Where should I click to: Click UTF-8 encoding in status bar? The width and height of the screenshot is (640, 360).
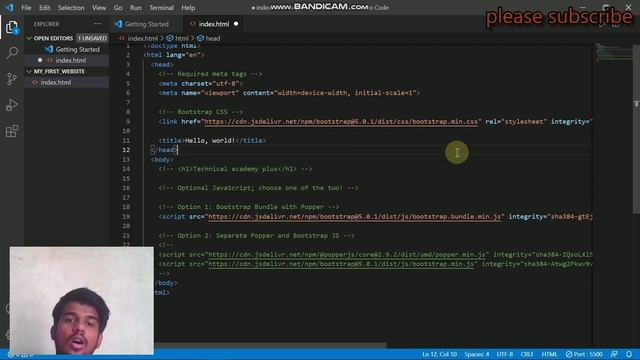click(x=504, y=354)
